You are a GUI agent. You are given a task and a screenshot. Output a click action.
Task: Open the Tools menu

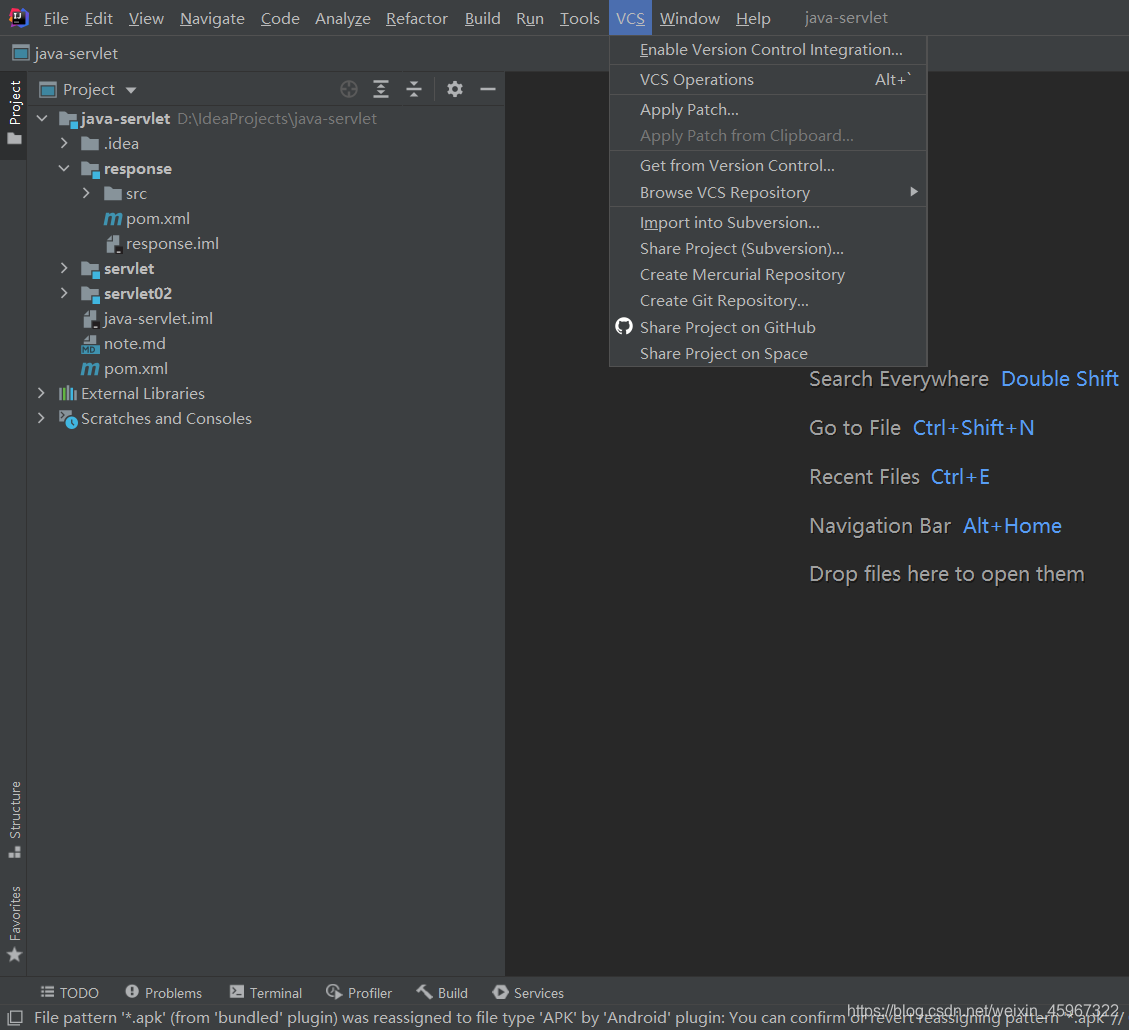(x=580, y=18)
